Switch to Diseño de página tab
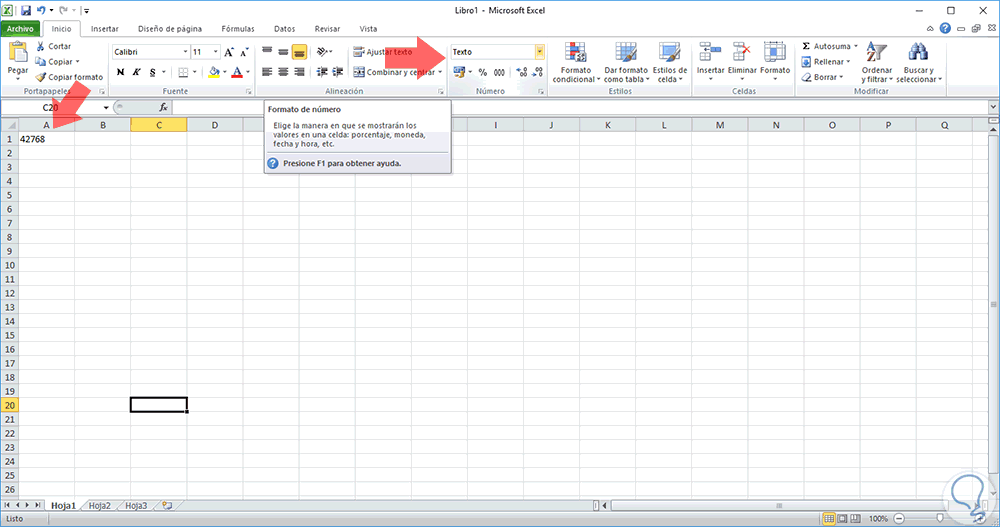 pos(170,29)
